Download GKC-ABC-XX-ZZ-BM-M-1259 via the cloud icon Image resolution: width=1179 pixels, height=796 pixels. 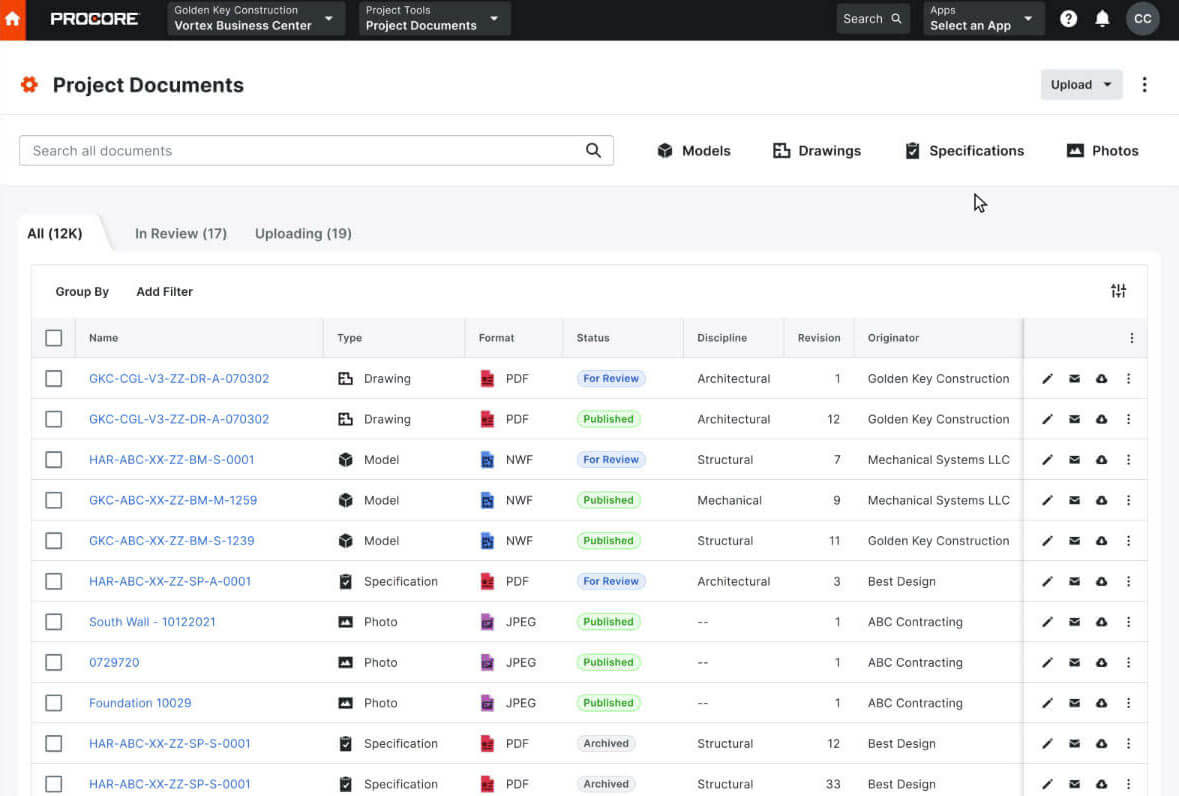click(x=1101, y=500)
